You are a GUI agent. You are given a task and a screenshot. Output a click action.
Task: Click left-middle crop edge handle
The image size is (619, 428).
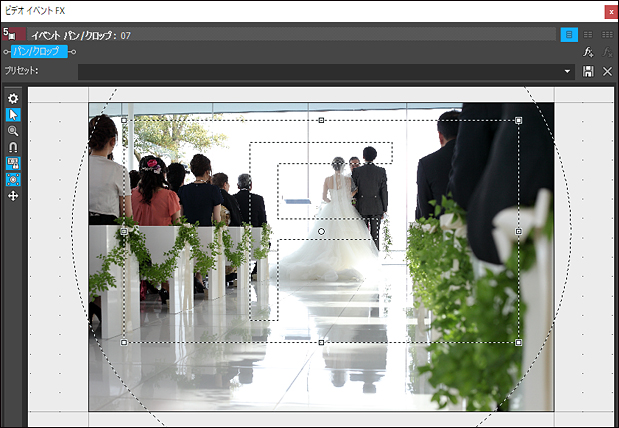[x=124, y=231]
